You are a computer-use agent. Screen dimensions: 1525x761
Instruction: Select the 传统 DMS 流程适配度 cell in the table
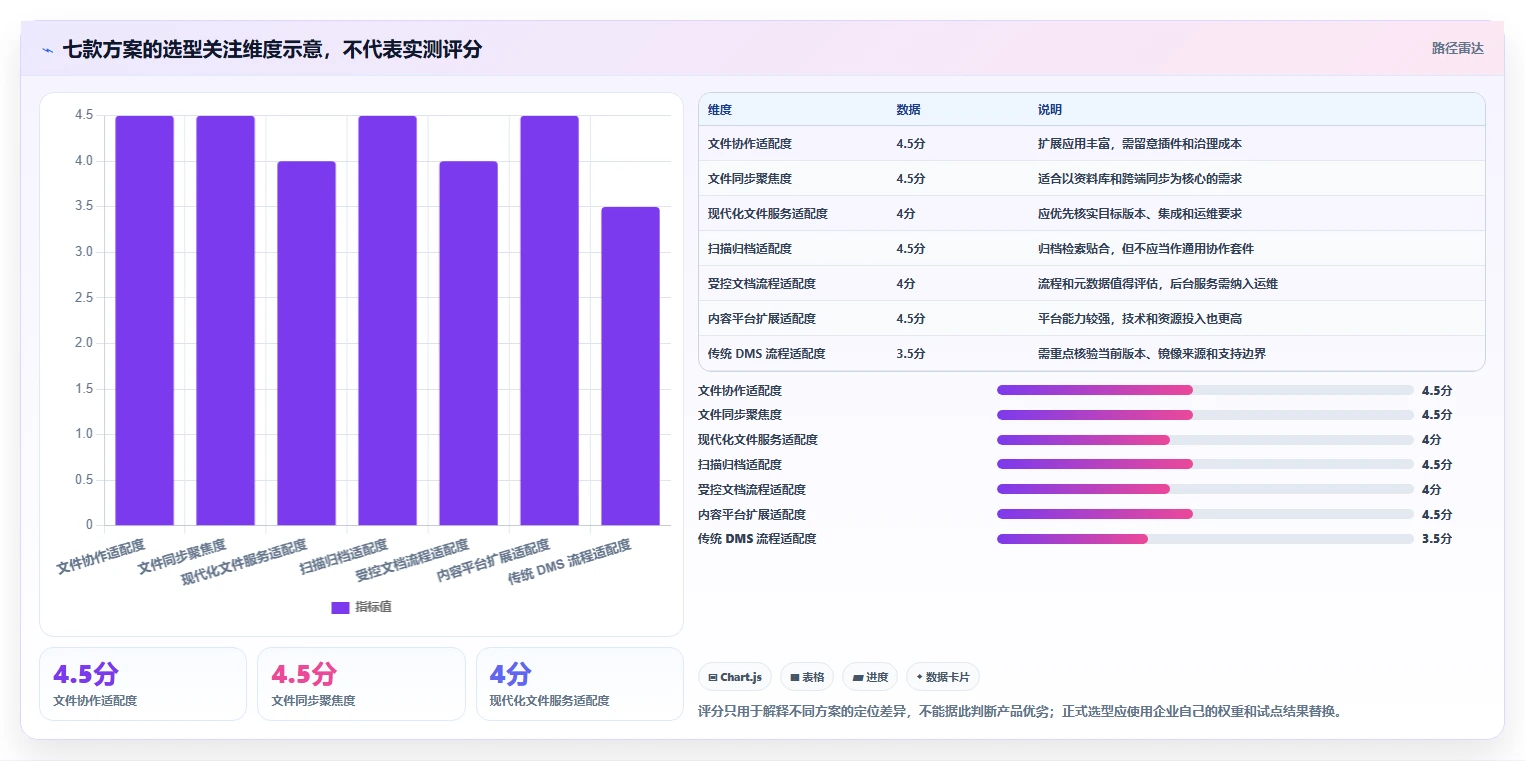tap(767, 354)
